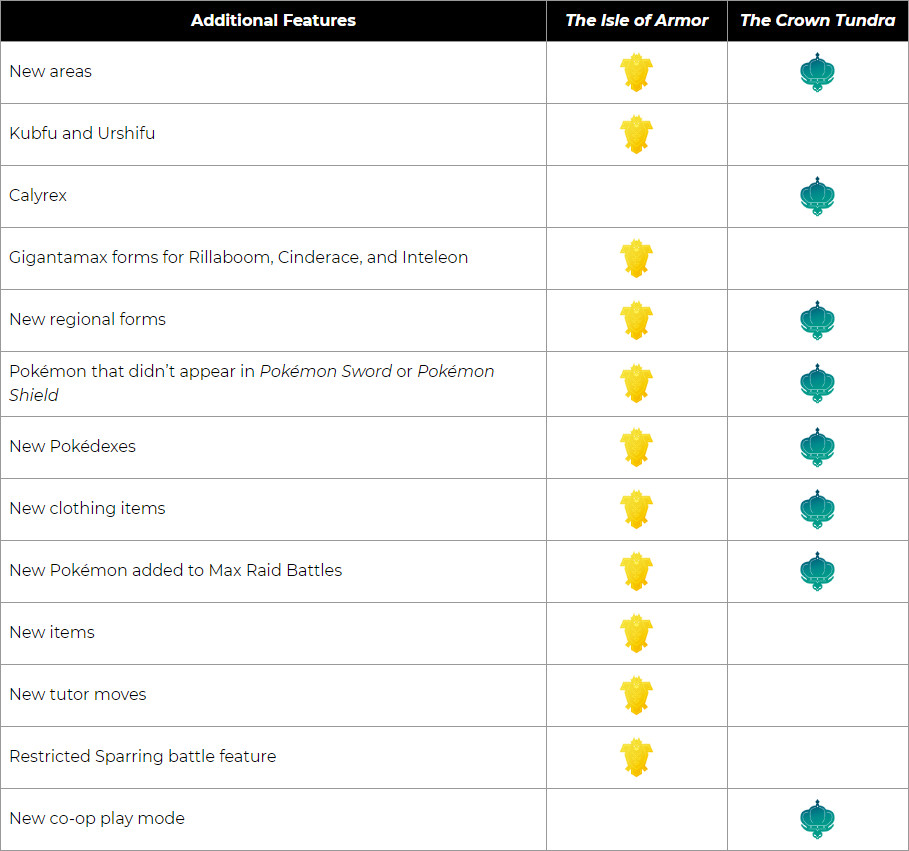Click the teal icon in New co-op play mode row

[x=817, y=819]
